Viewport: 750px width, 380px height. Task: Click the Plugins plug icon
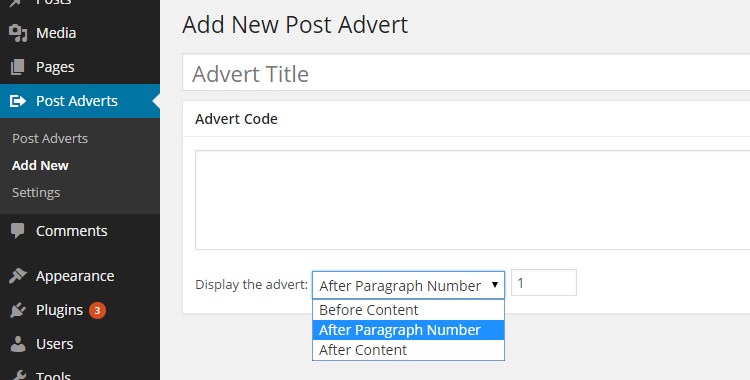click(18, 310)
